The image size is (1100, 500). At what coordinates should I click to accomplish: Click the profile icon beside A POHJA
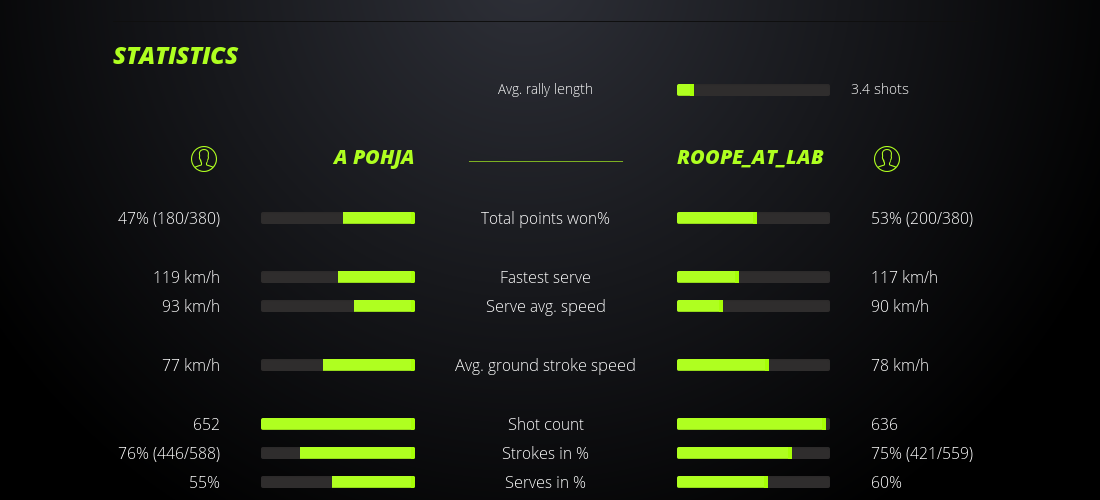(203, 158)
